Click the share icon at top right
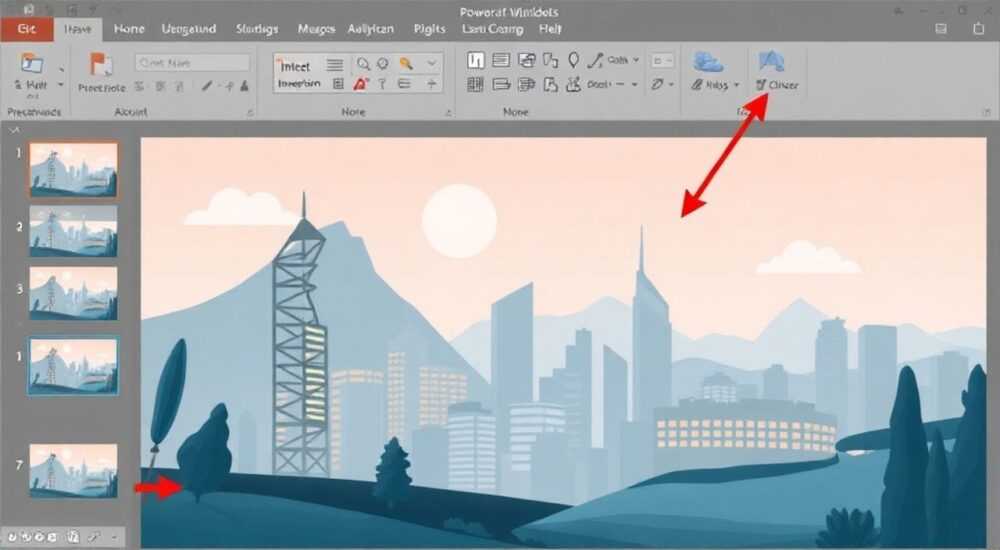 click(978, 29)
